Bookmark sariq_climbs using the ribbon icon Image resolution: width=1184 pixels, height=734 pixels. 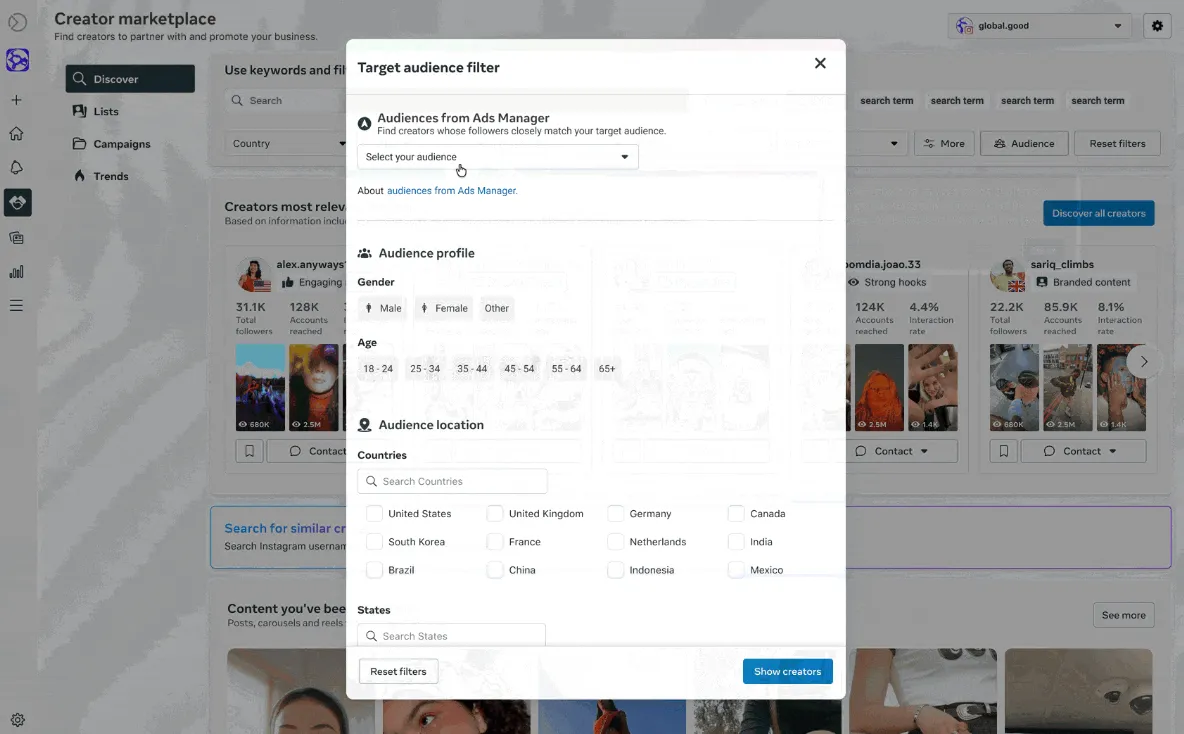pos(1003,450)
